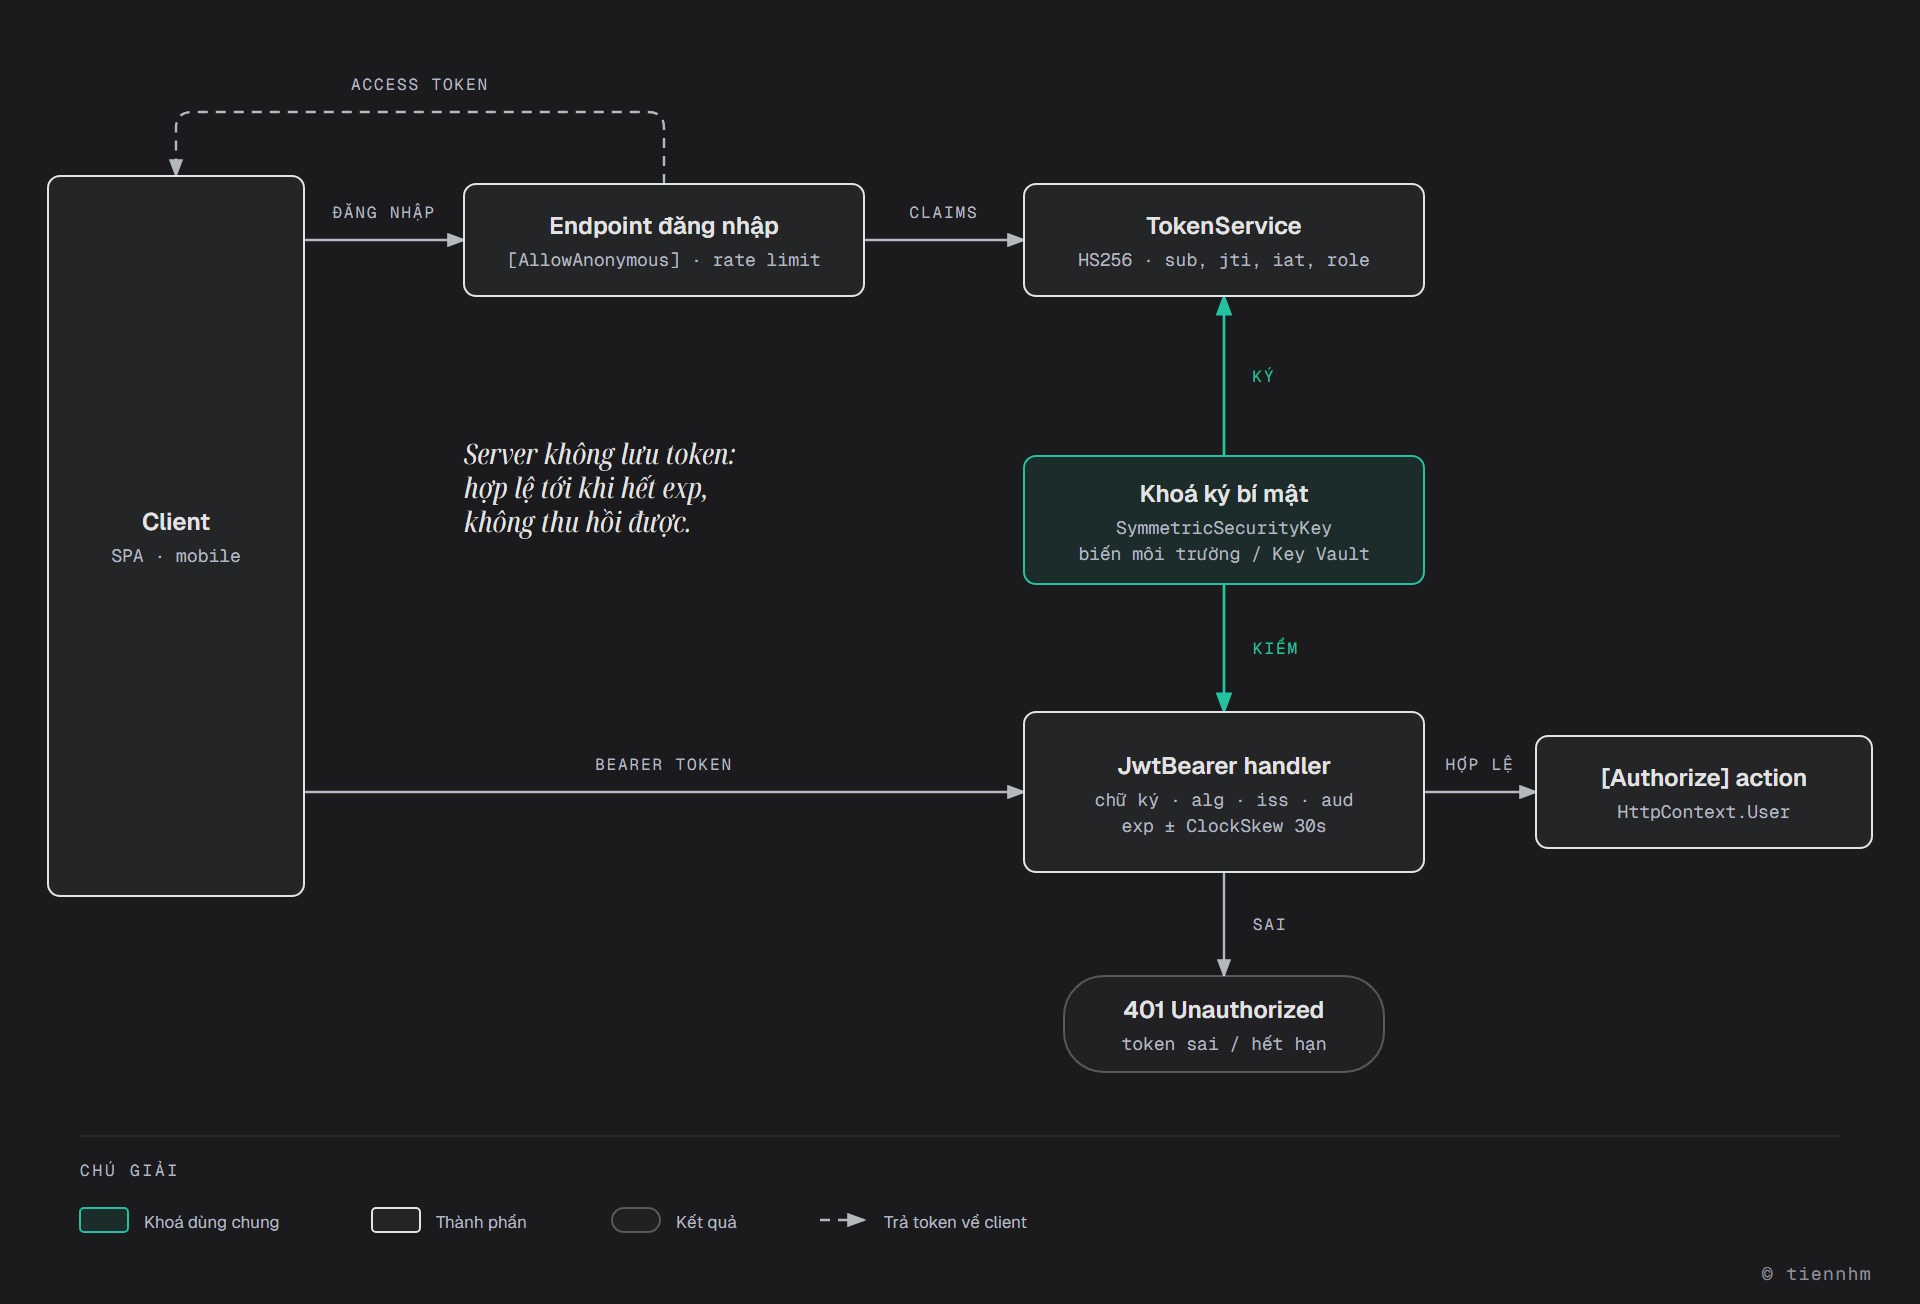Viewport: 1920px width, 1304px height.
Task: Click the [Authorize] action node
Action: [1704, 792]
